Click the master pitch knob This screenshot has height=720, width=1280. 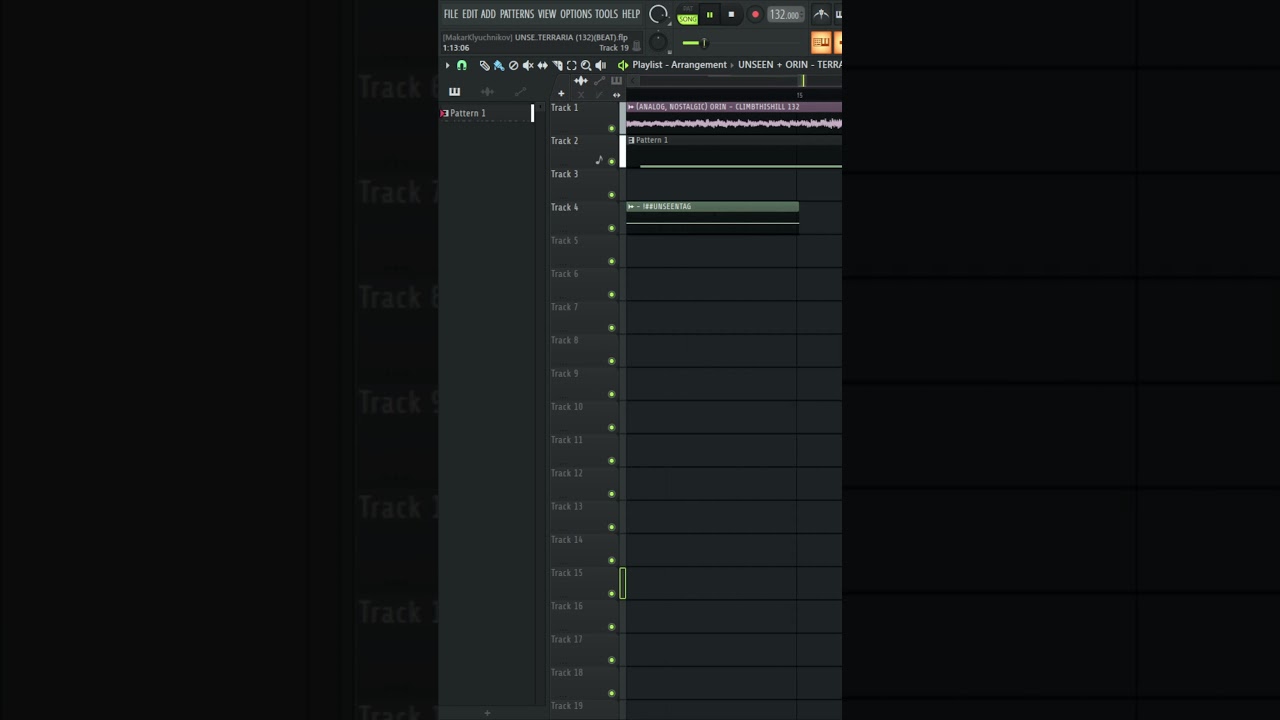[658, 42]
